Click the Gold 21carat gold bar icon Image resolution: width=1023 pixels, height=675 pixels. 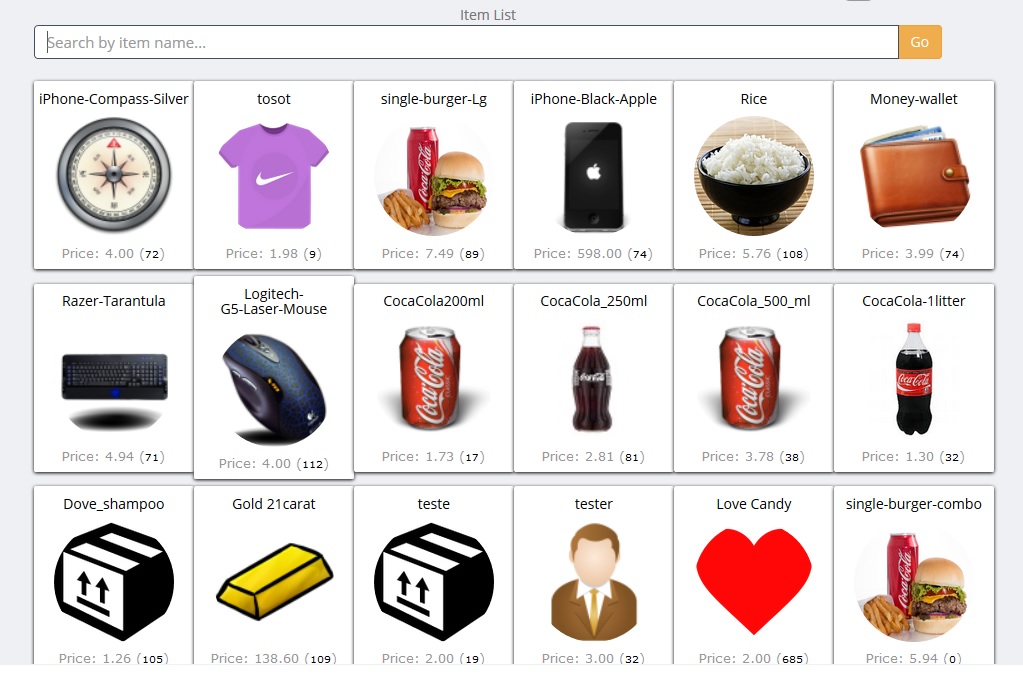273,582
